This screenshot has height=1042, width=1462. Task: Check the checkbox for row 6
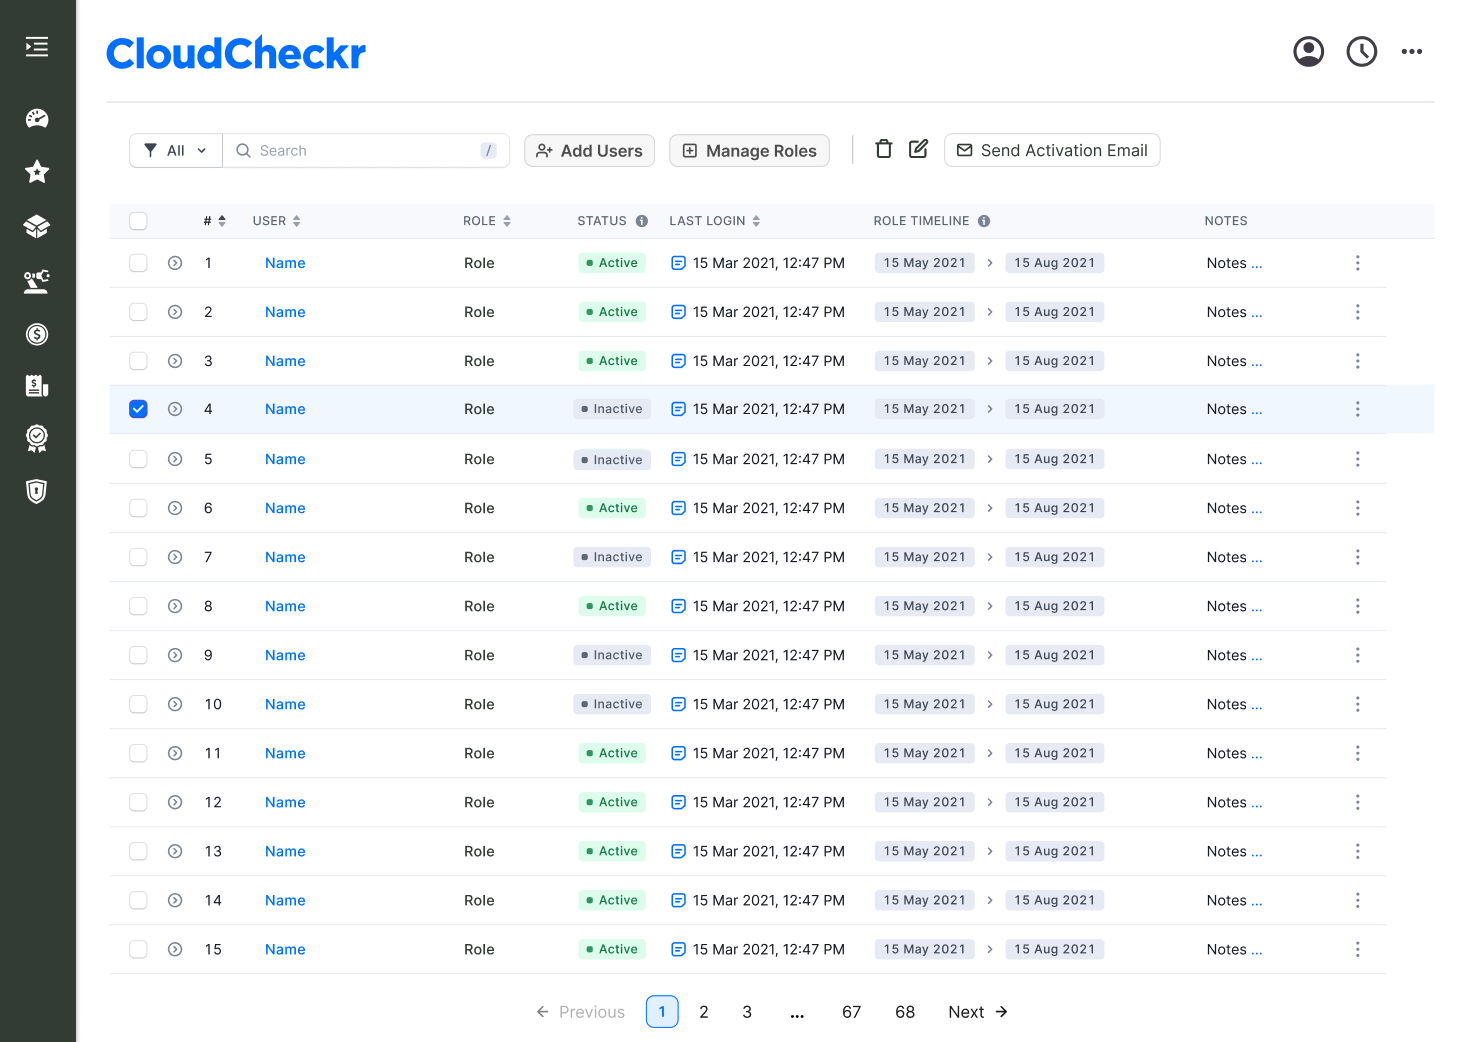tap(138, 508)
